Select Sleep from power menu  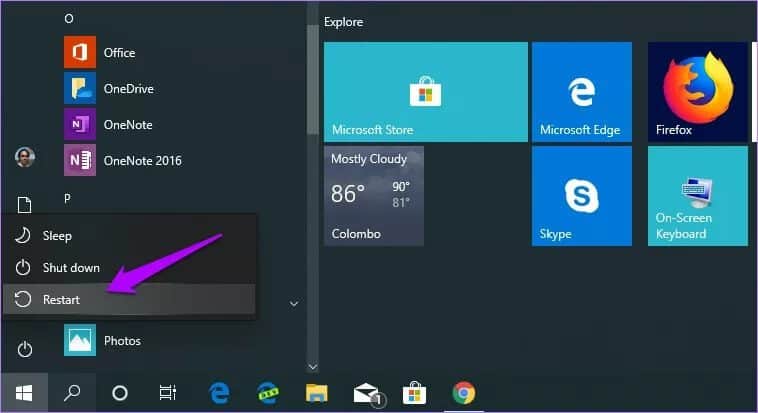[129, 236]
